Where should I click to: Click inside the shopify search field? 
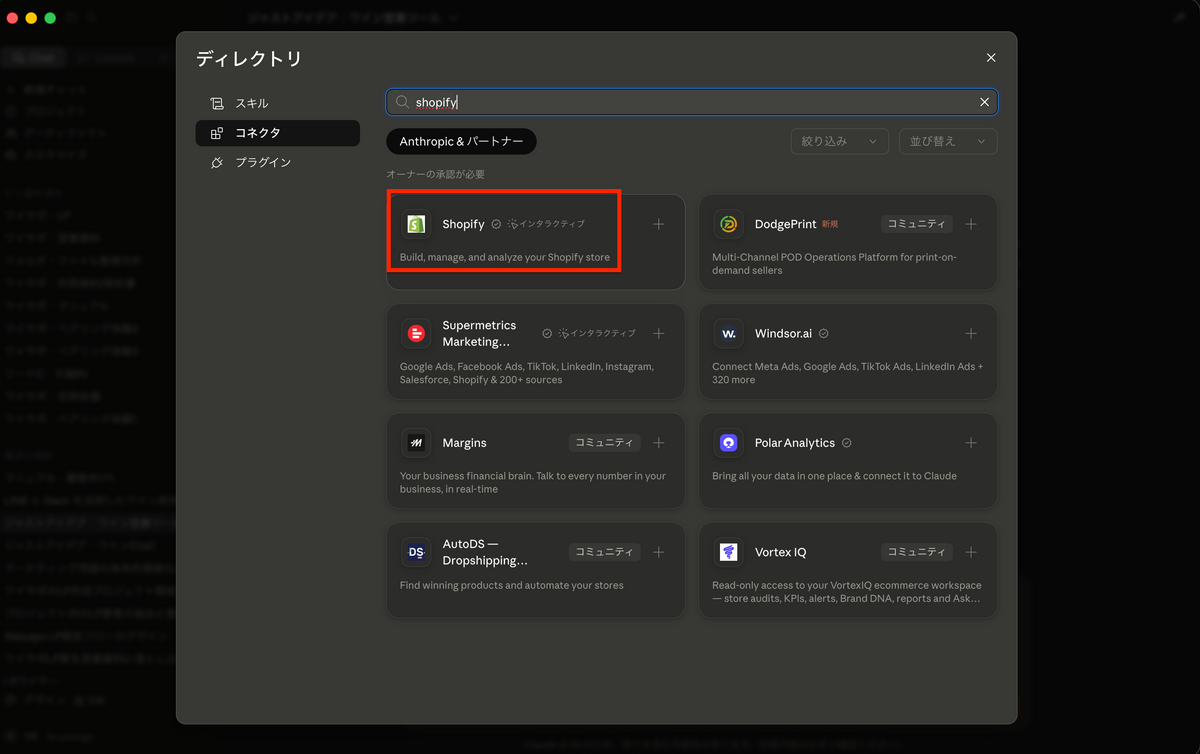[x=692, y=102]
